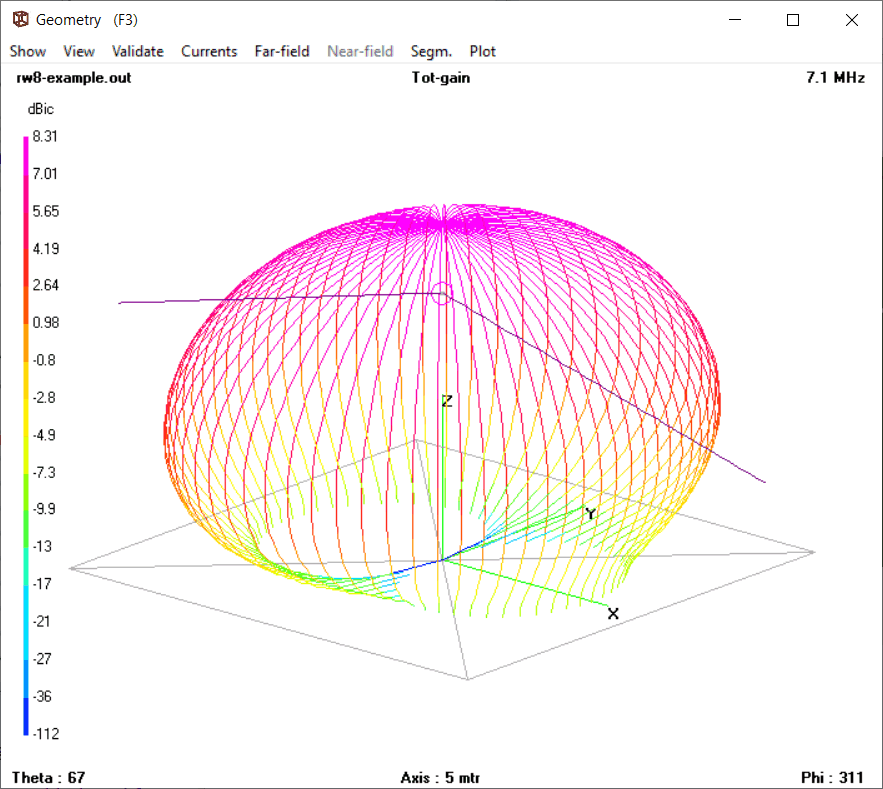The image size is (883, 789).
Task: Open the Show menu
Action: click(28, 51)
